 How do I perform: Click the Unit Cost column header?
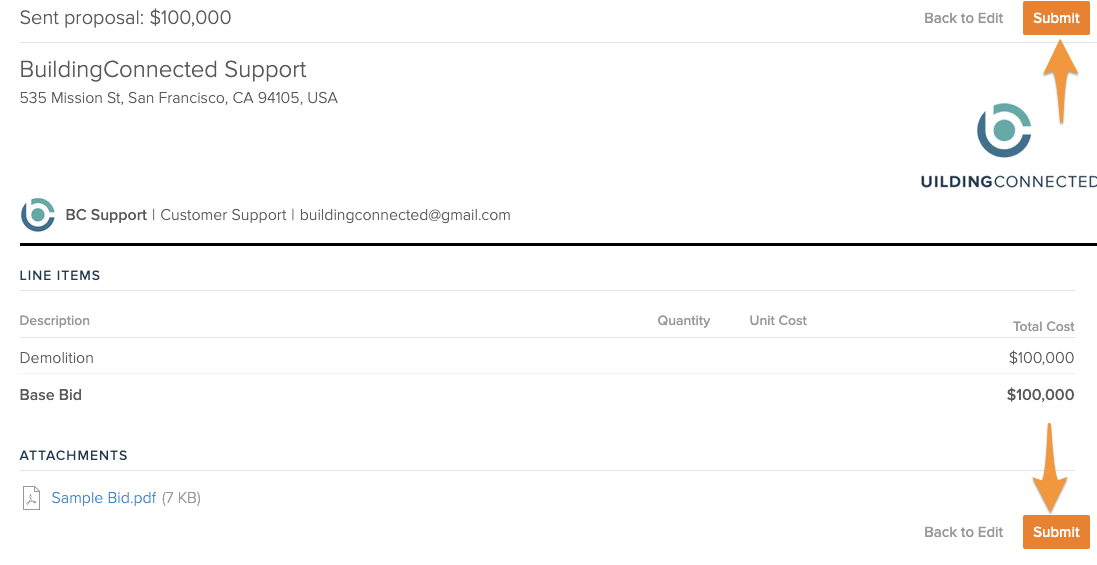[x=778, y=321]
